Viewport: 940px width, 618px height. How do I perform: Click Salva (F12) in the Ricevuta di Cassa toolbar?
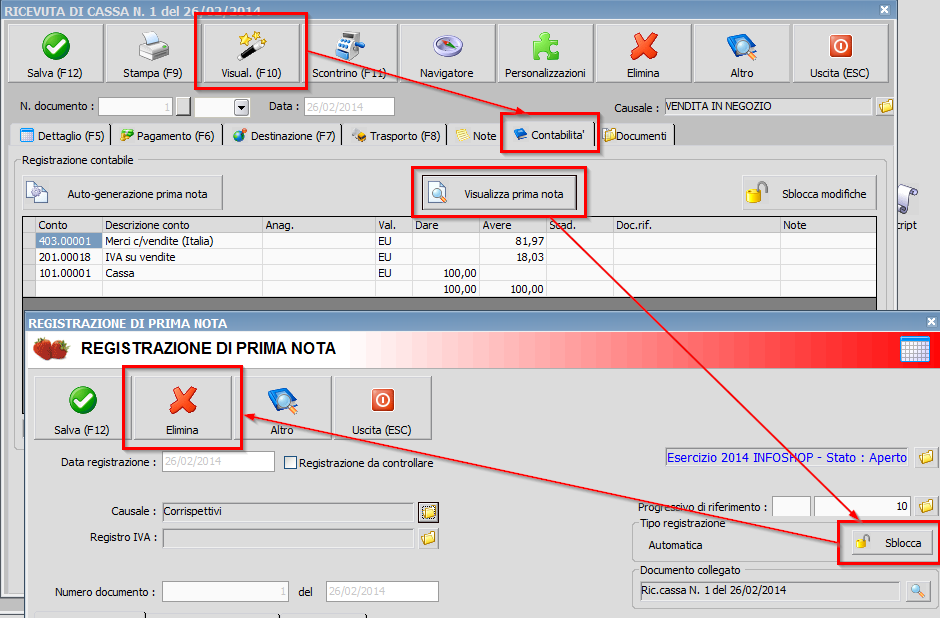[55, 53]
